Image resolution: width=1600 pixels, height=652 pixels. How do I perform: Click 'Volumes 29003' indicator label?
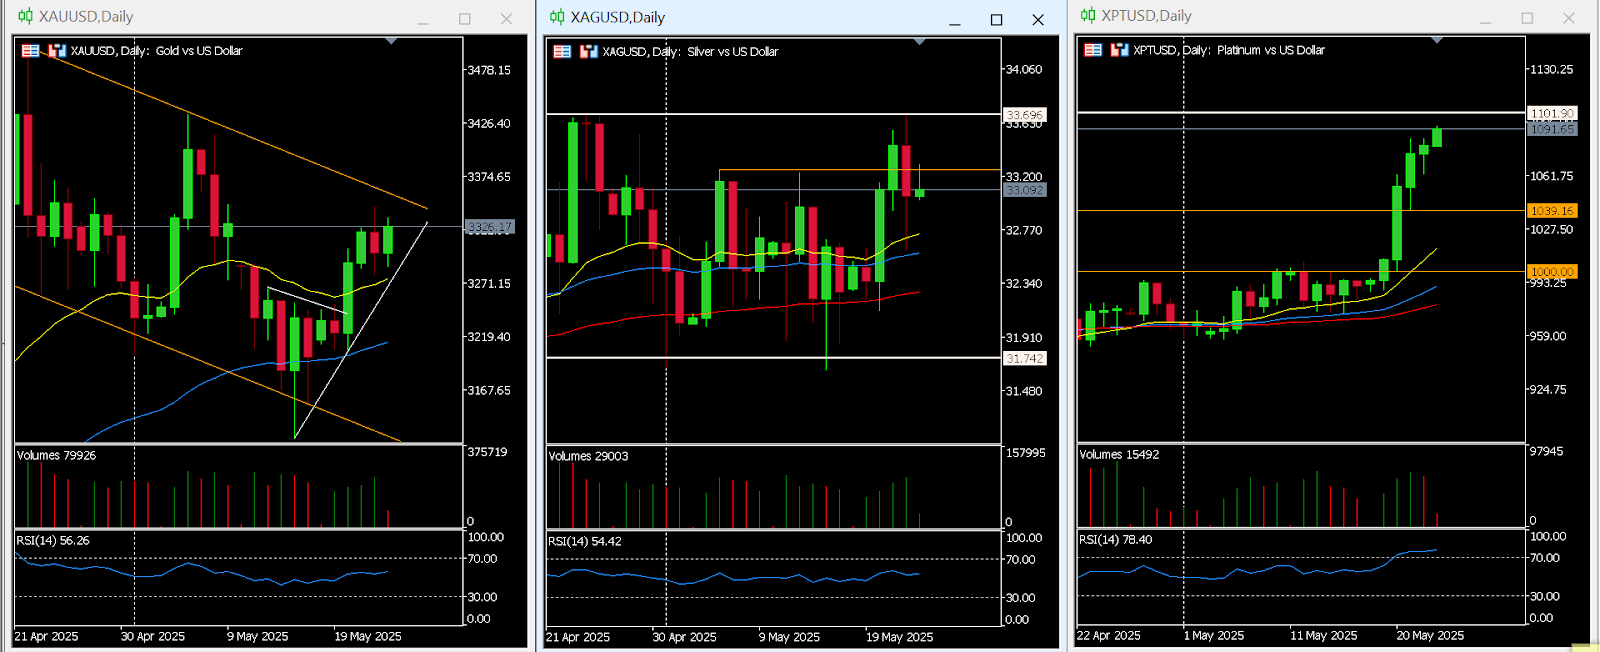pyautogui.click(x=589, y=457)
